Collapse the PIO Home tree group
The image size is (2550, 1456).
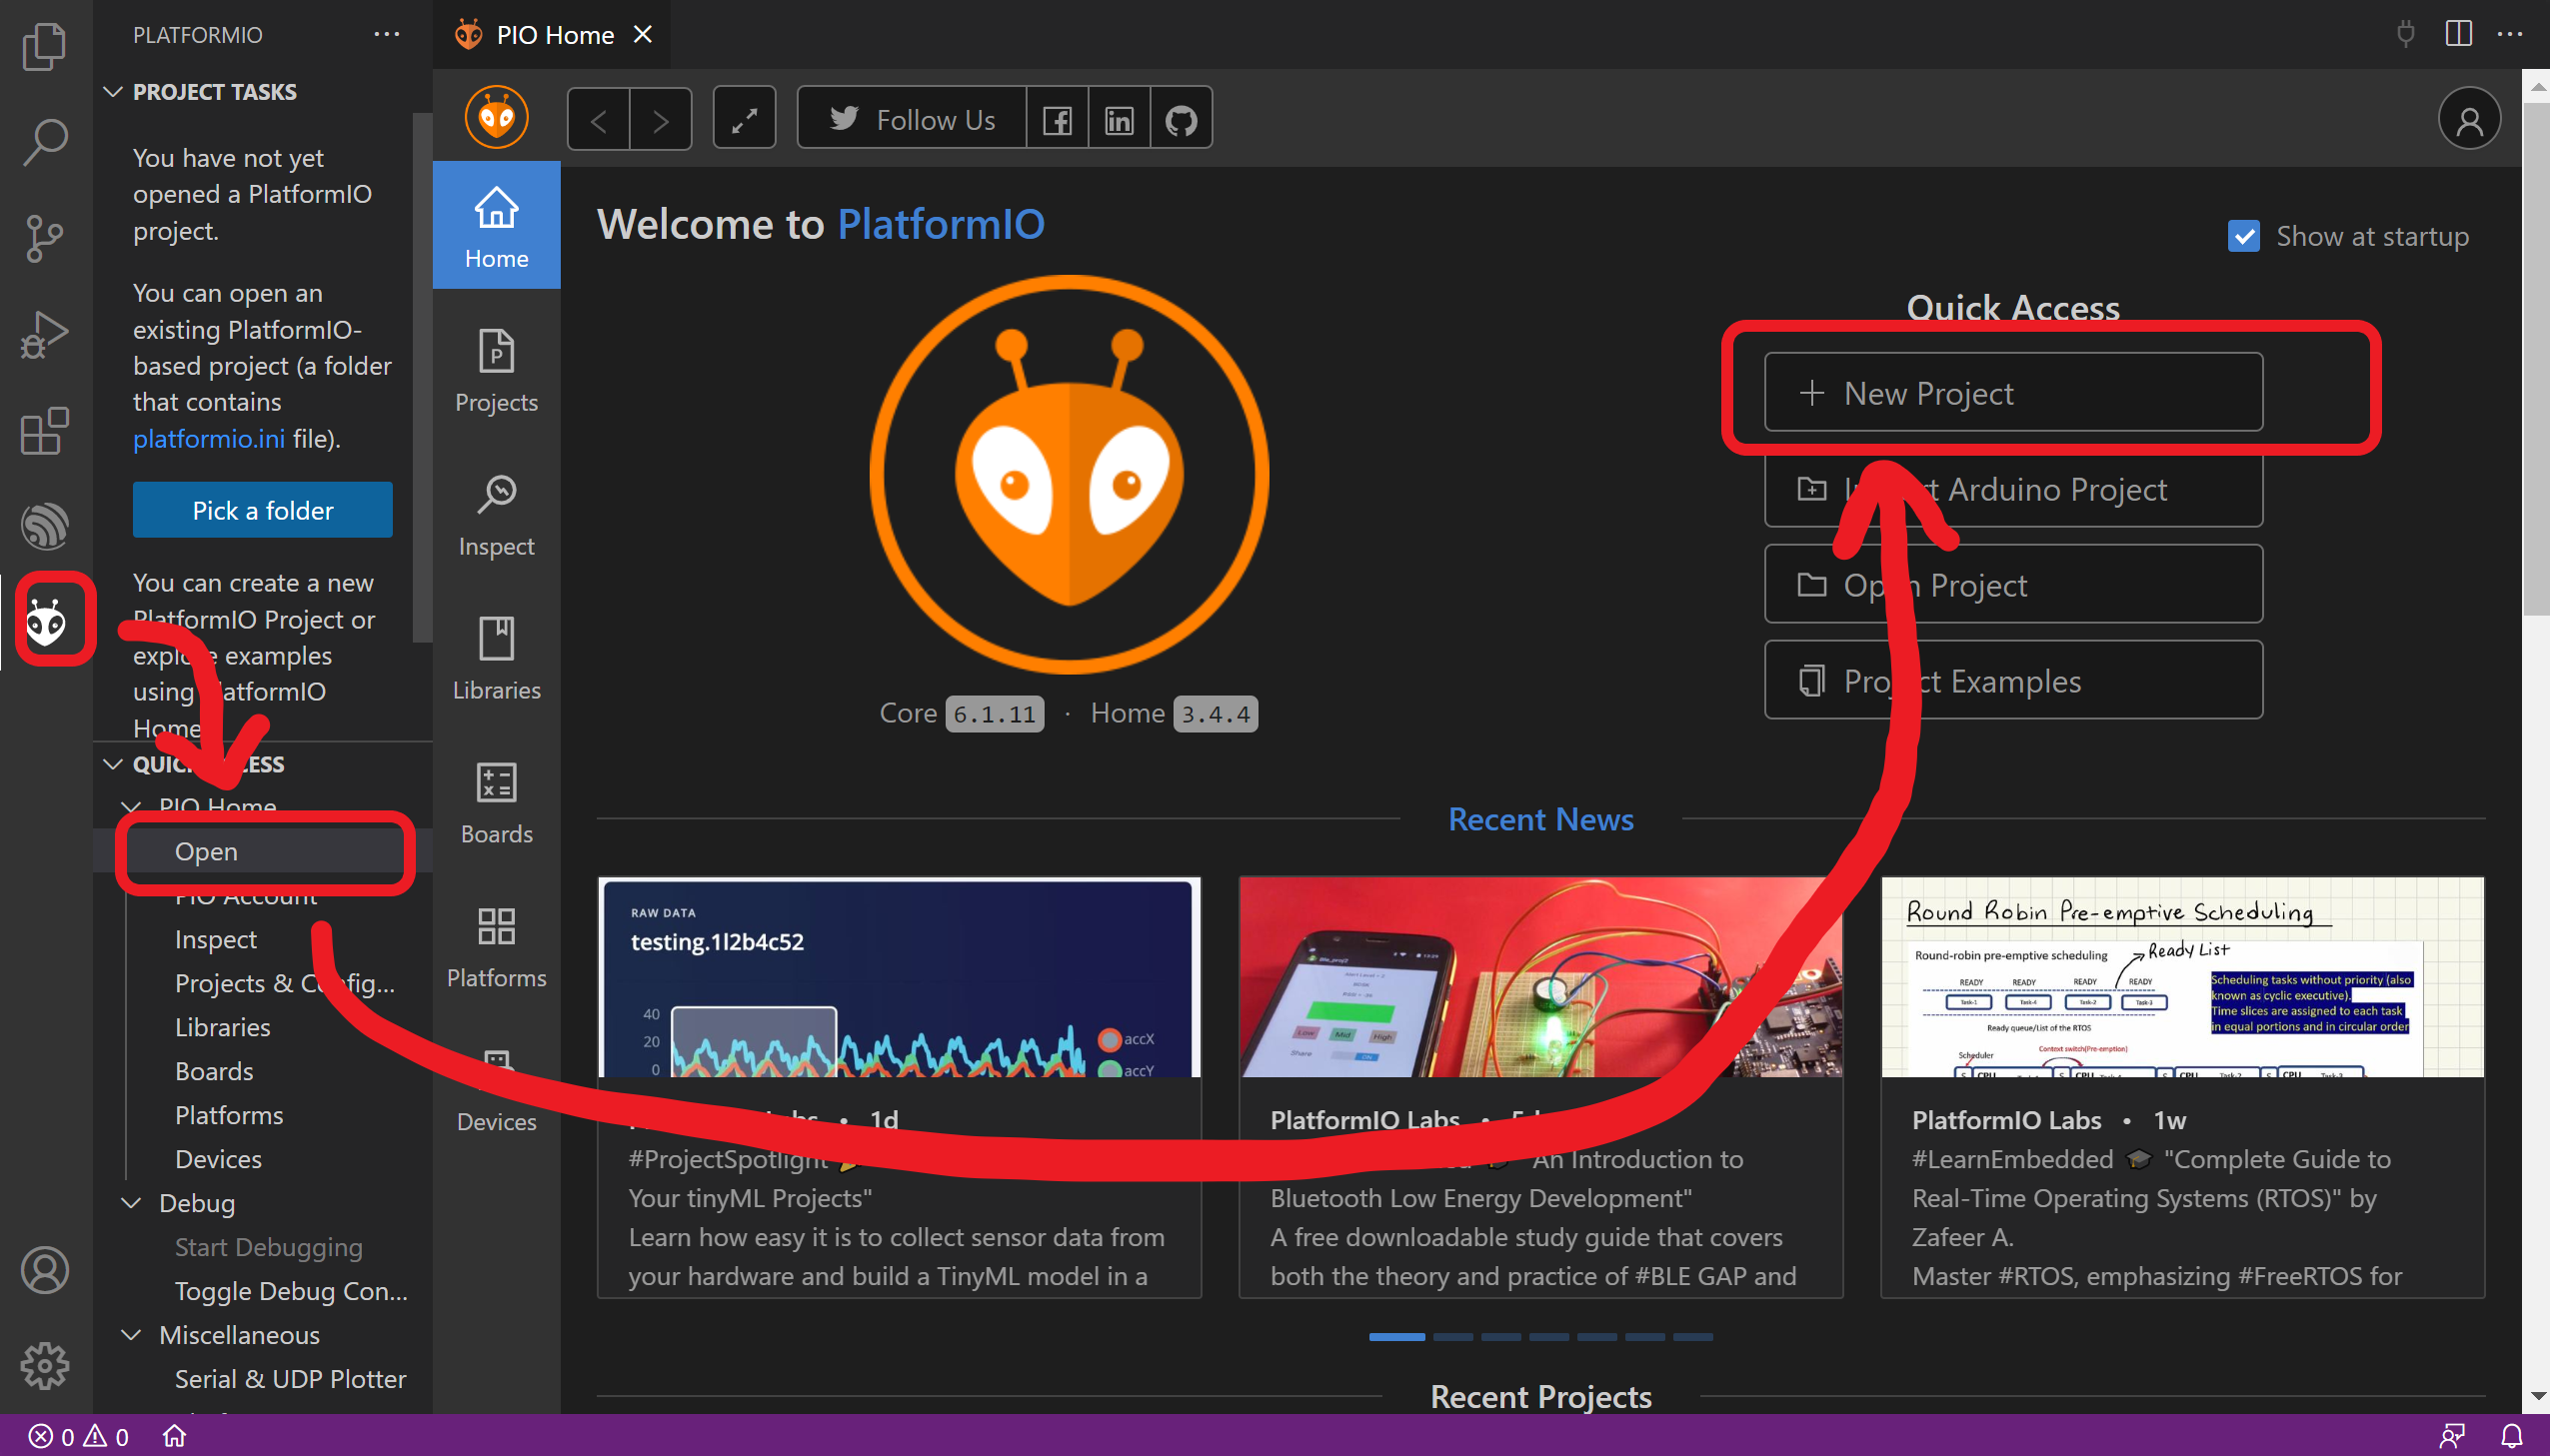tap(130, 806)
